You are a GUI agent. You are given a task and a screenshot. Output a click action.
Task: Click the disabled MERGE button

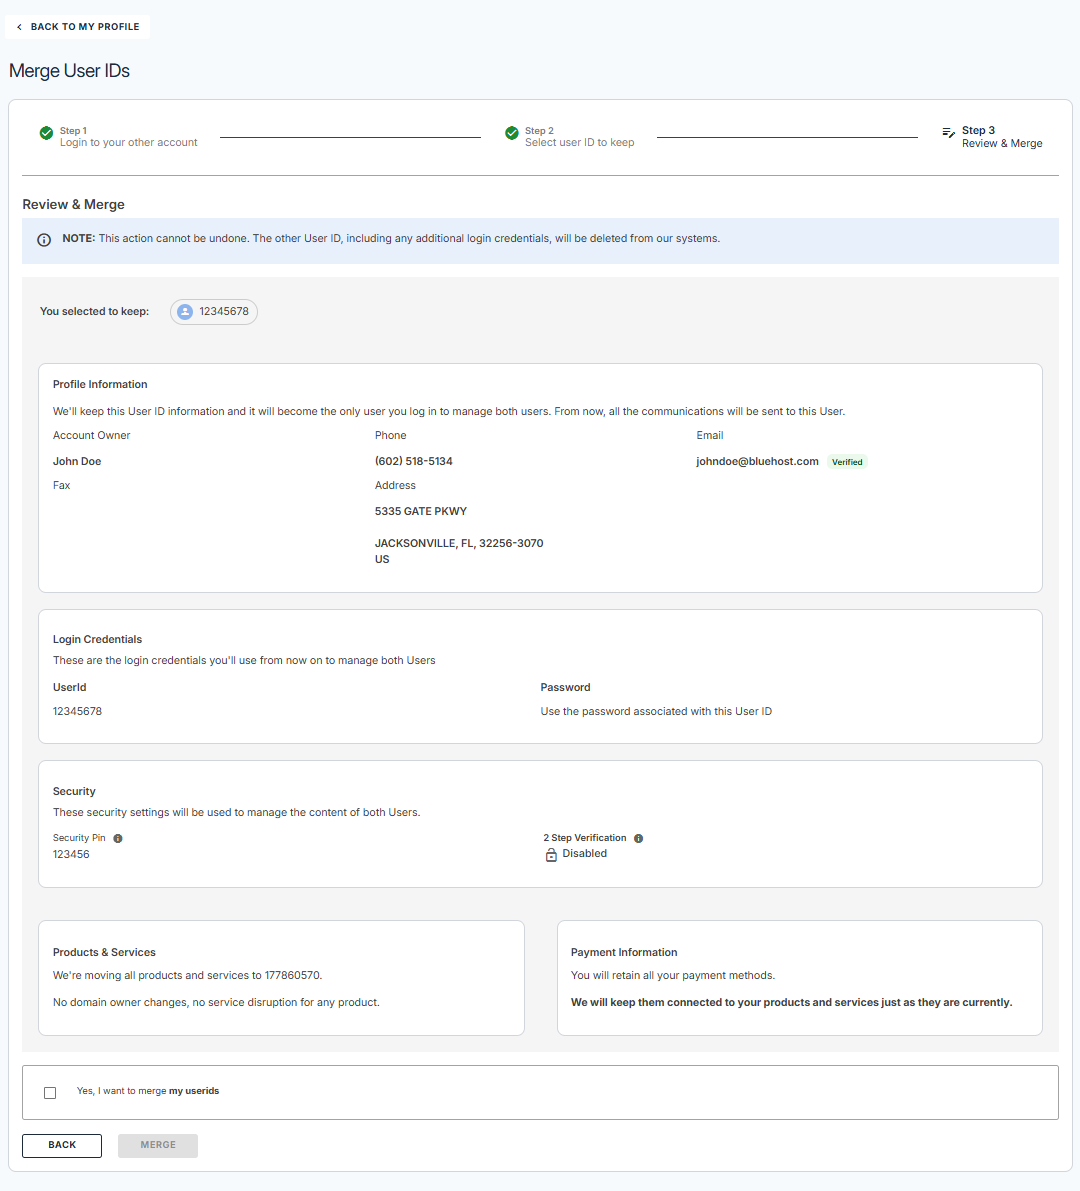click(157, 1145)
